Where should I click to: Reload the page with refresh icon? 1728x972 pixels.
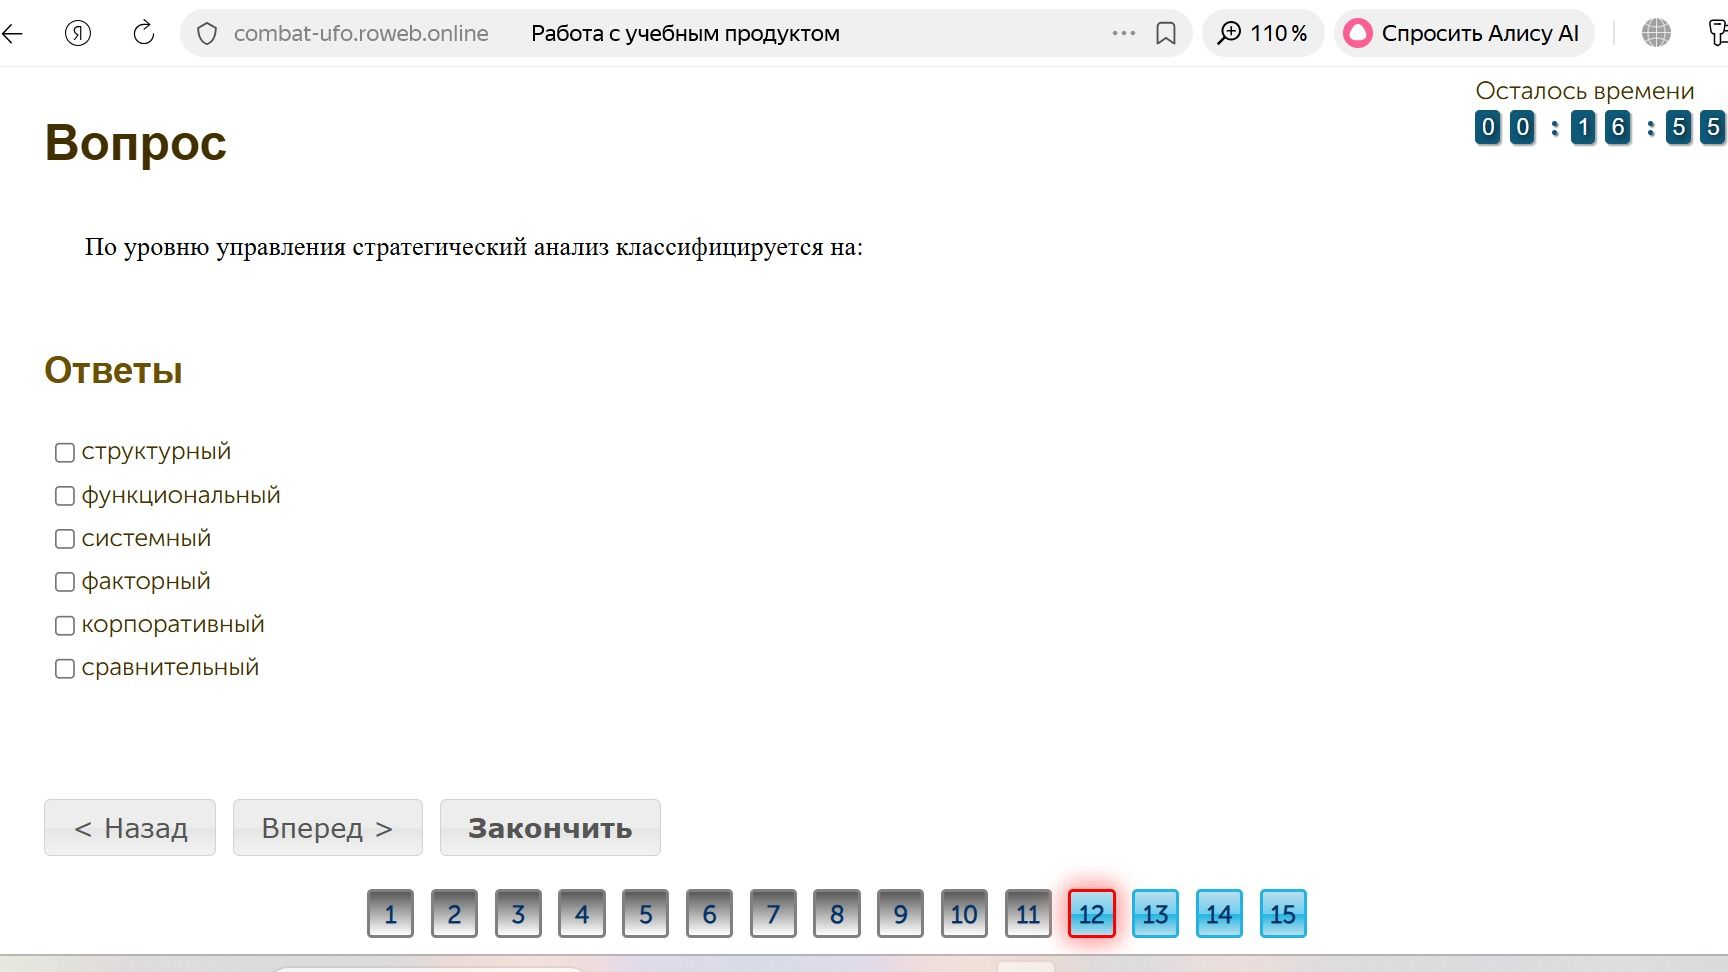[144, 33]
